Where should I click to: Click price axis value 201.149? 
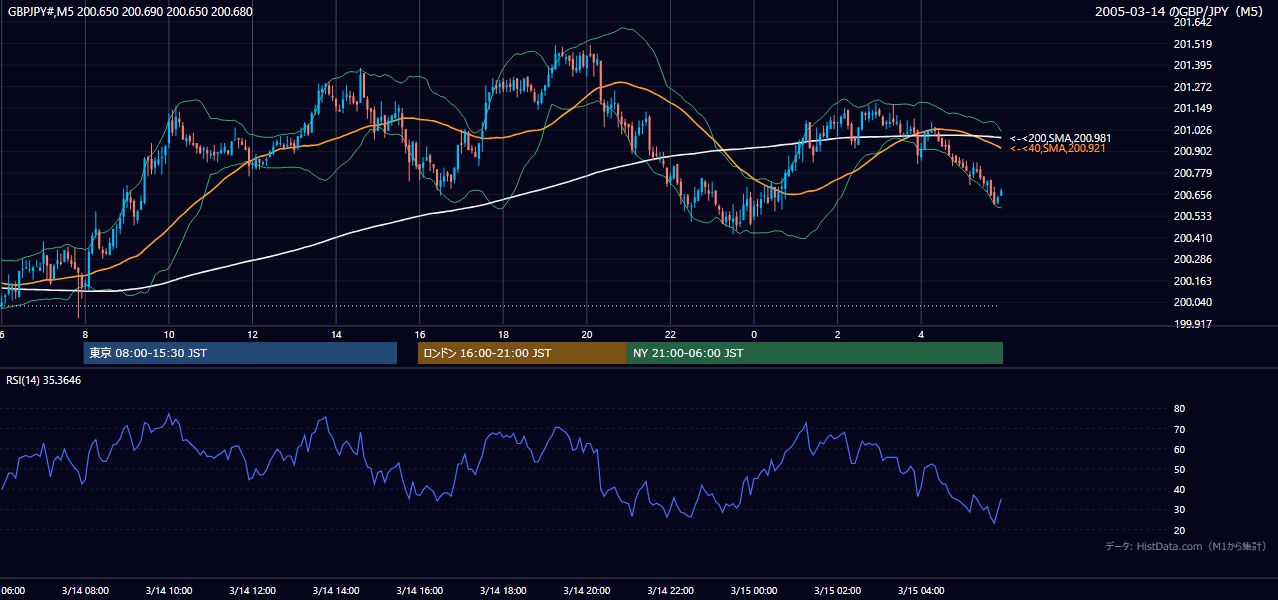1193,108
